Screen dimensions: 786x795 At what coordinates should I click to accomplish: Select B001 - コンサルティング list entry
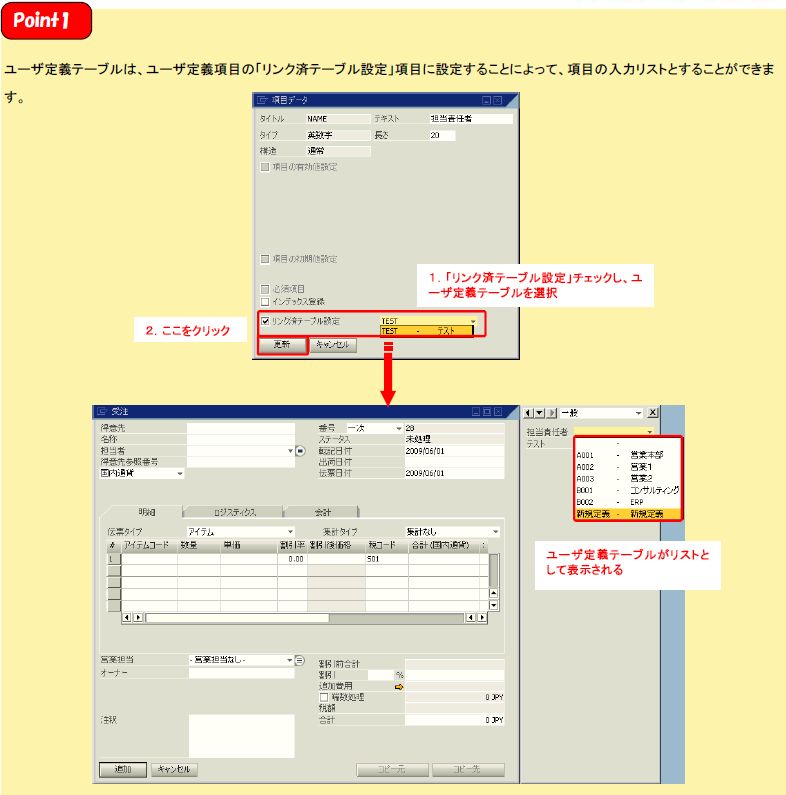(x=628, y=490)
